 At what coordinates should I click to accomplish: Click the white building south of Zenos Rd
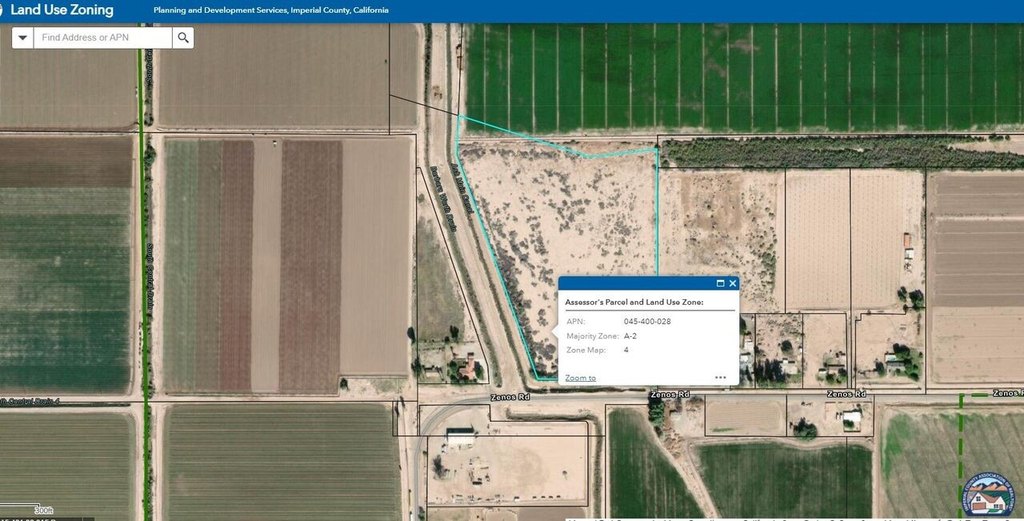coord(461,437)
